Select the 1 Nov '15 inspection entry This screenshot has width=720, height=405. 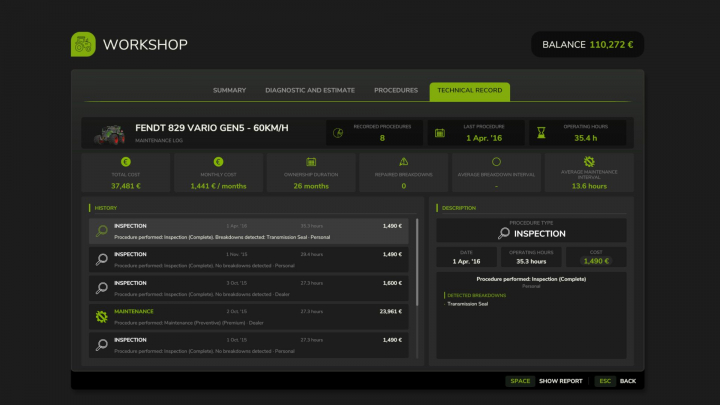pos(249,259)
